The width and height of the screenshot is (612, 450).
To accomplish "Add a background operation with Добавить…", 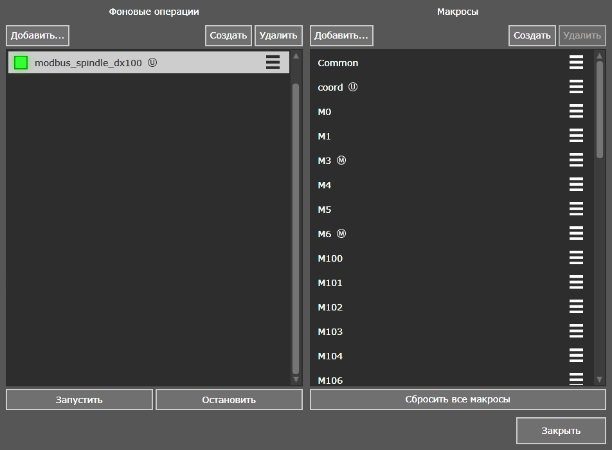I will tap(37, 36).
